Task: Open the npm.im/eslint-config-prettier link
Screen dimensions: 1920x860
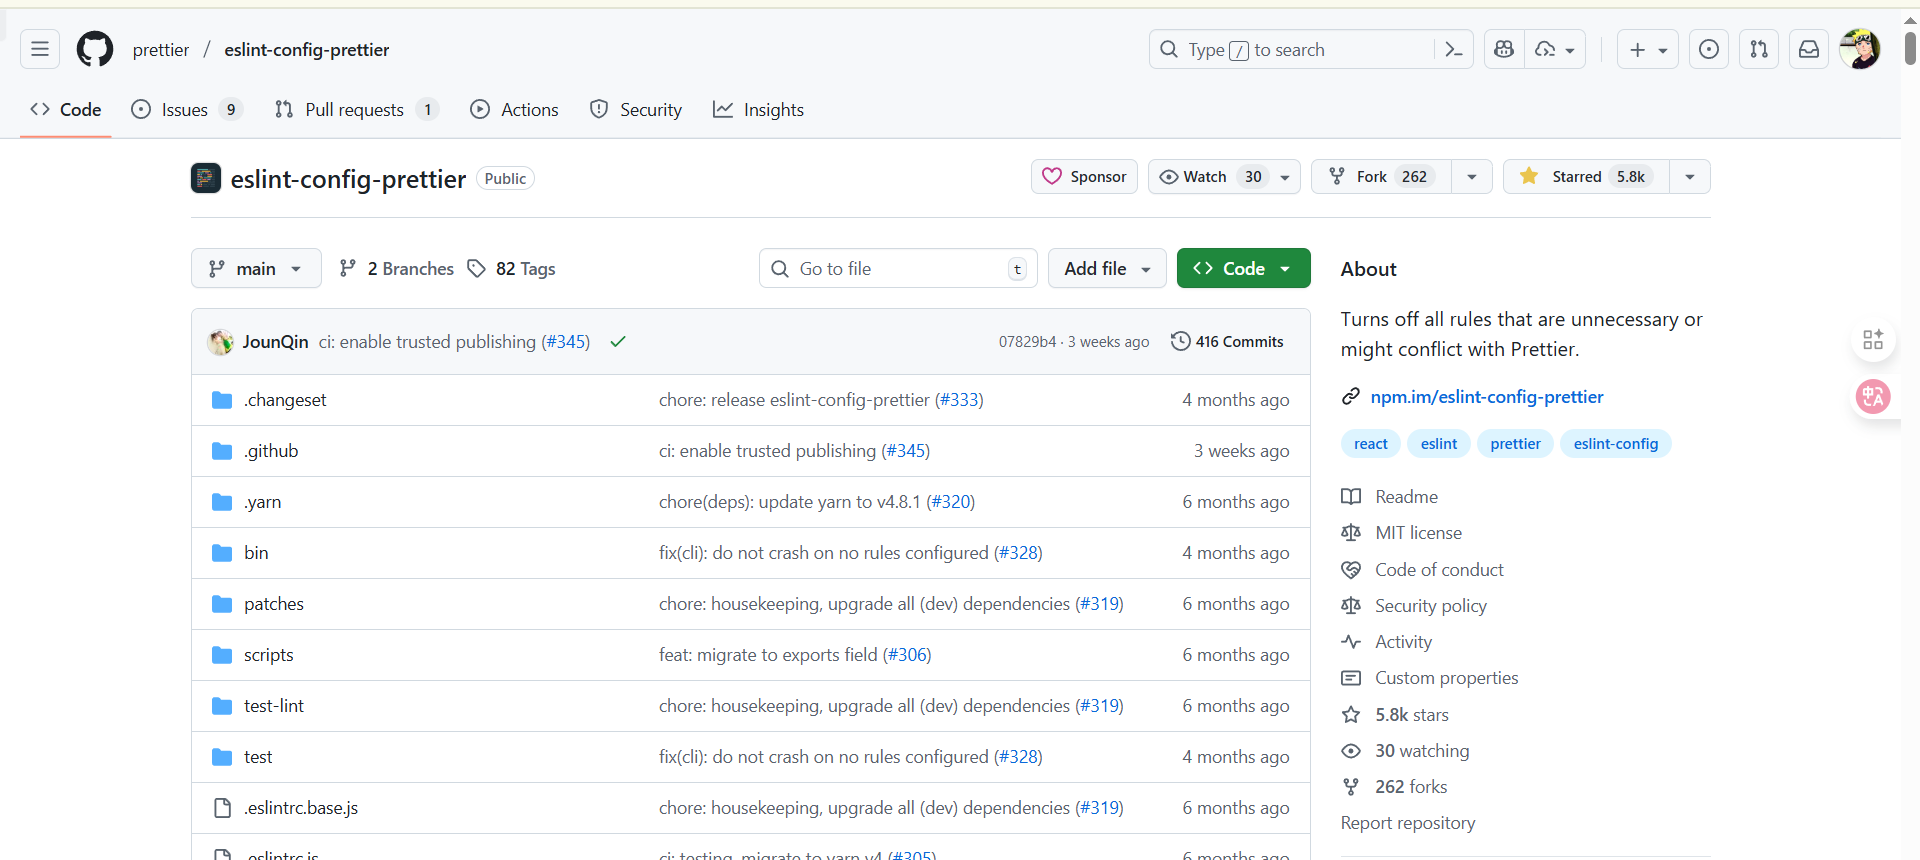Action: click(x=1486, y=397)
